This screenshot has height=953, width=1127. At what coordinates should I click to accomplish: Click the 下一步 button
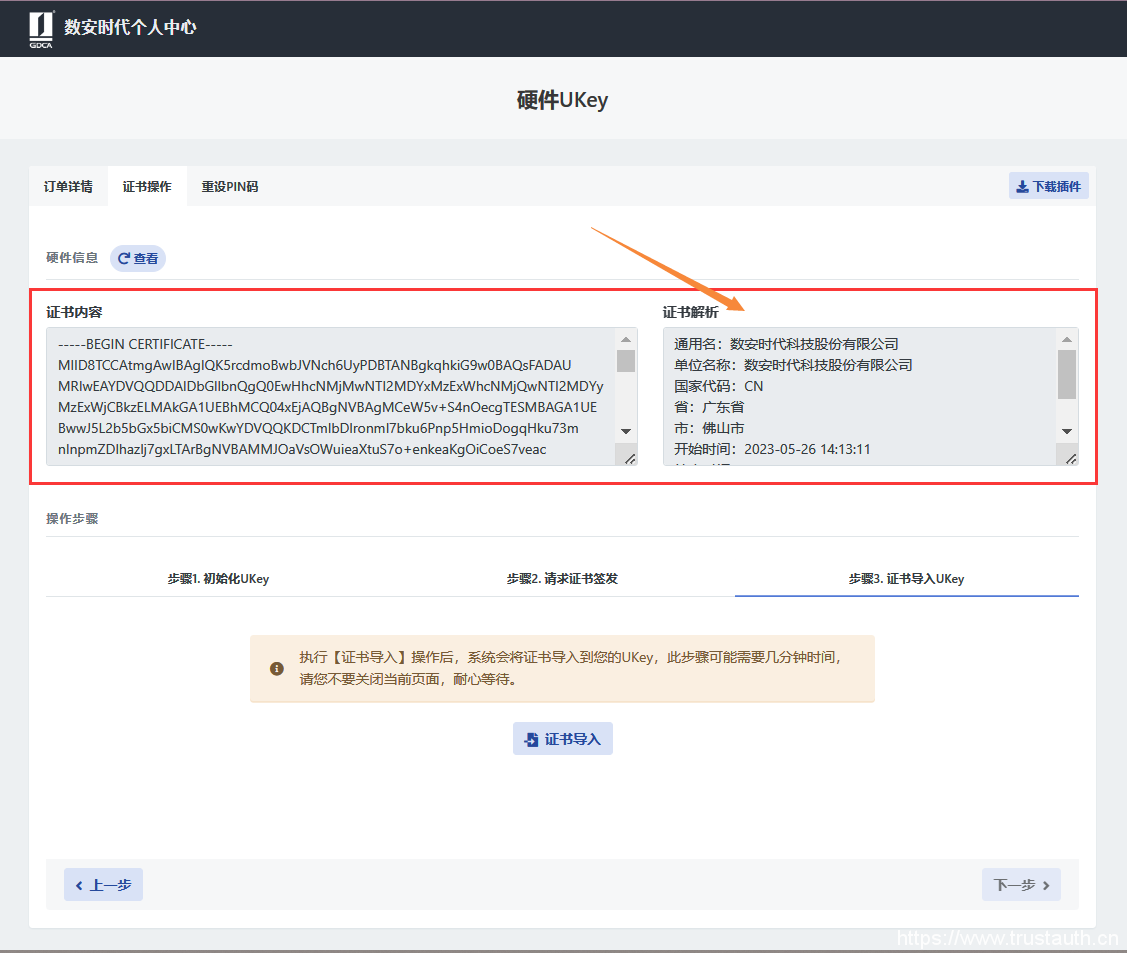click(1021, 885)
